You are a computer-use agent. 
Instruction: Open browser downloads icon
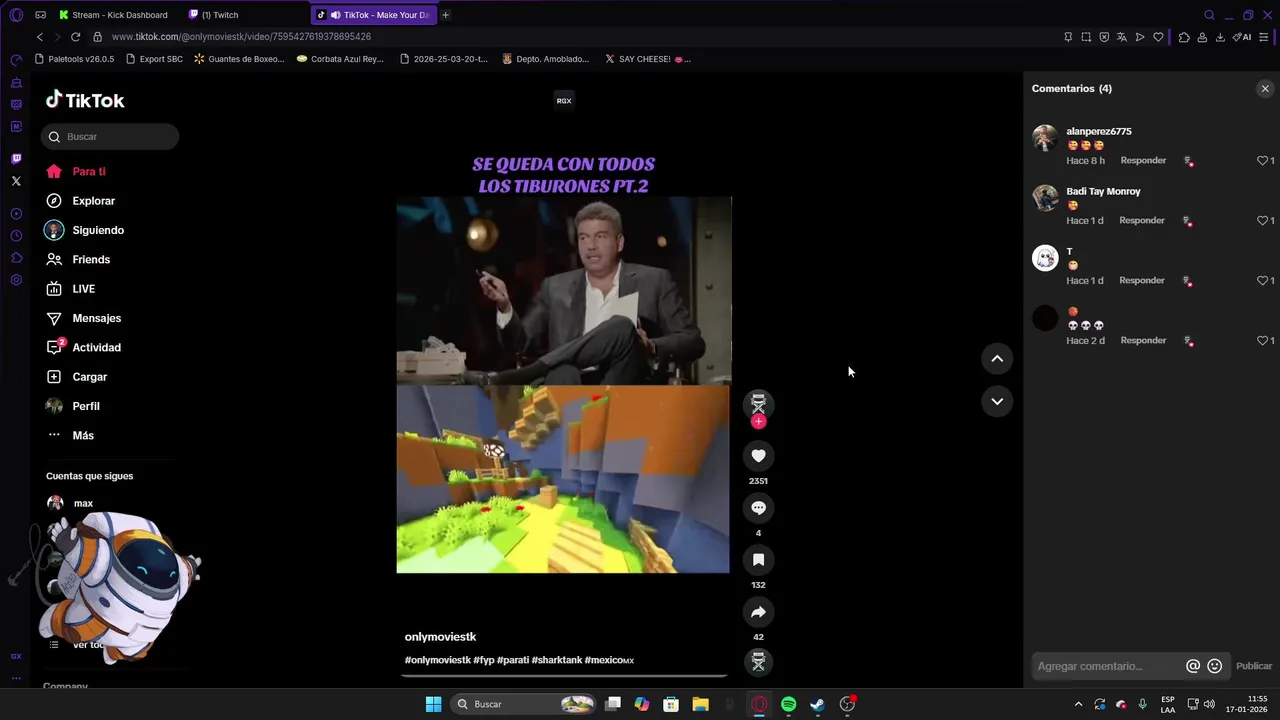pyautogui.click(x=1220, y=37)
